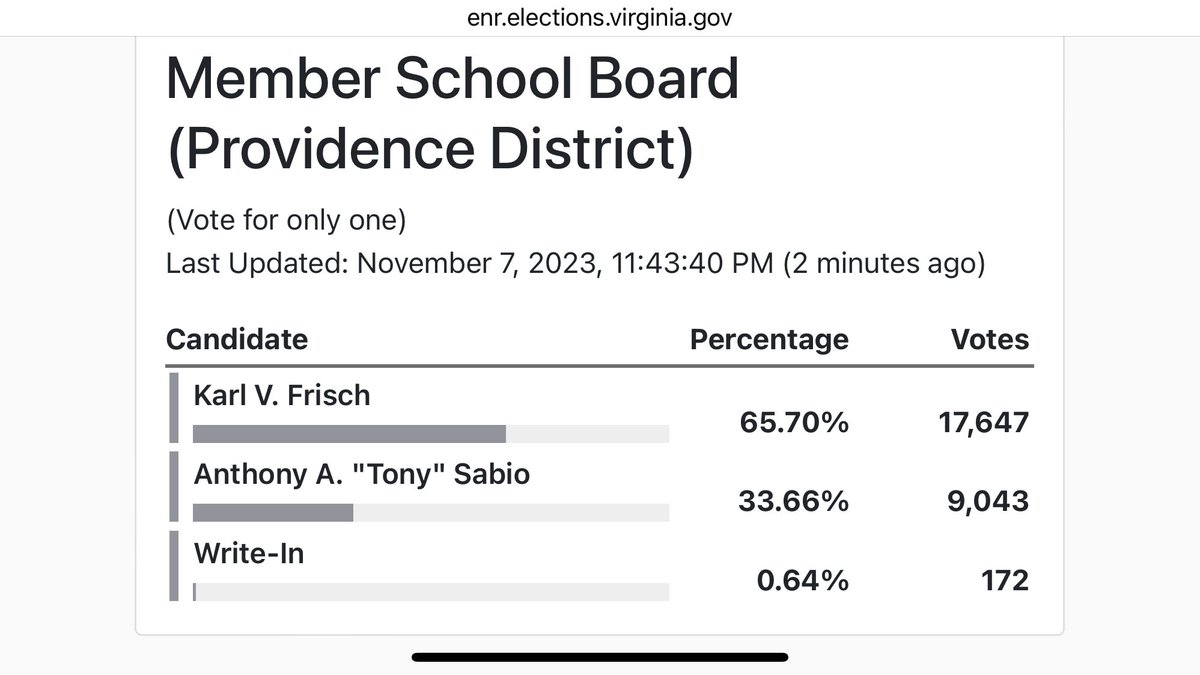Tap the Votes column header

(x=990, y=339)
